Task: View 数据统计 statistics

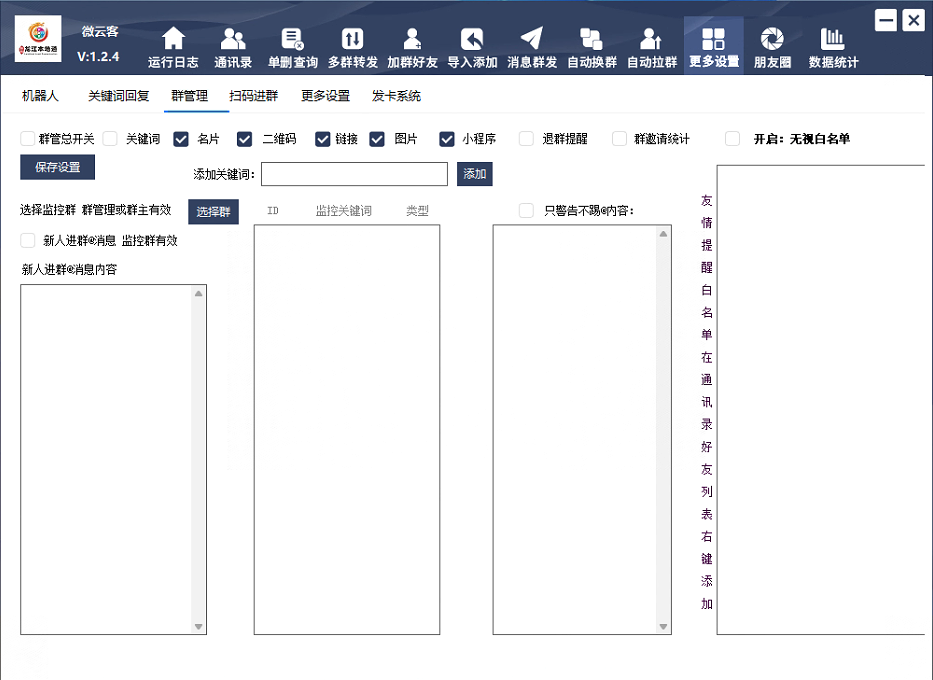Action: [x=831, y=44]
